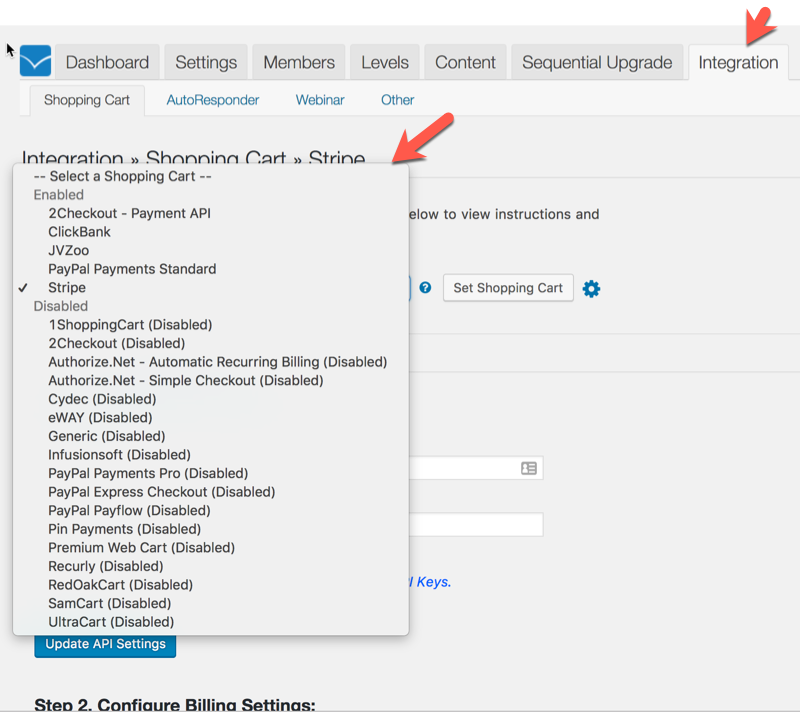Switch to the Settings tab
This screenshot has width=800, height=712.
click(206, 62)
